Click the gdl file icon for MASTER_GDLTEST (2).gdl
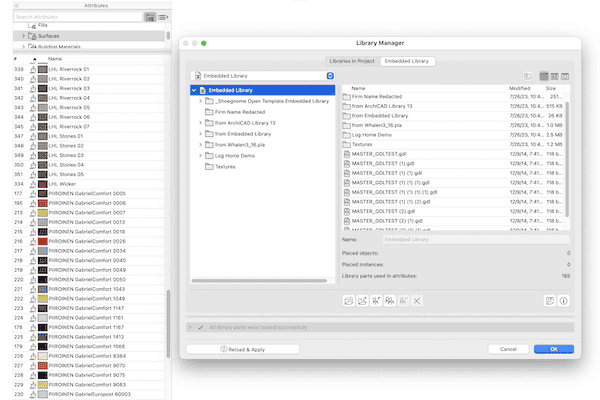Screen dimensions: 600x400 point(347,211)
